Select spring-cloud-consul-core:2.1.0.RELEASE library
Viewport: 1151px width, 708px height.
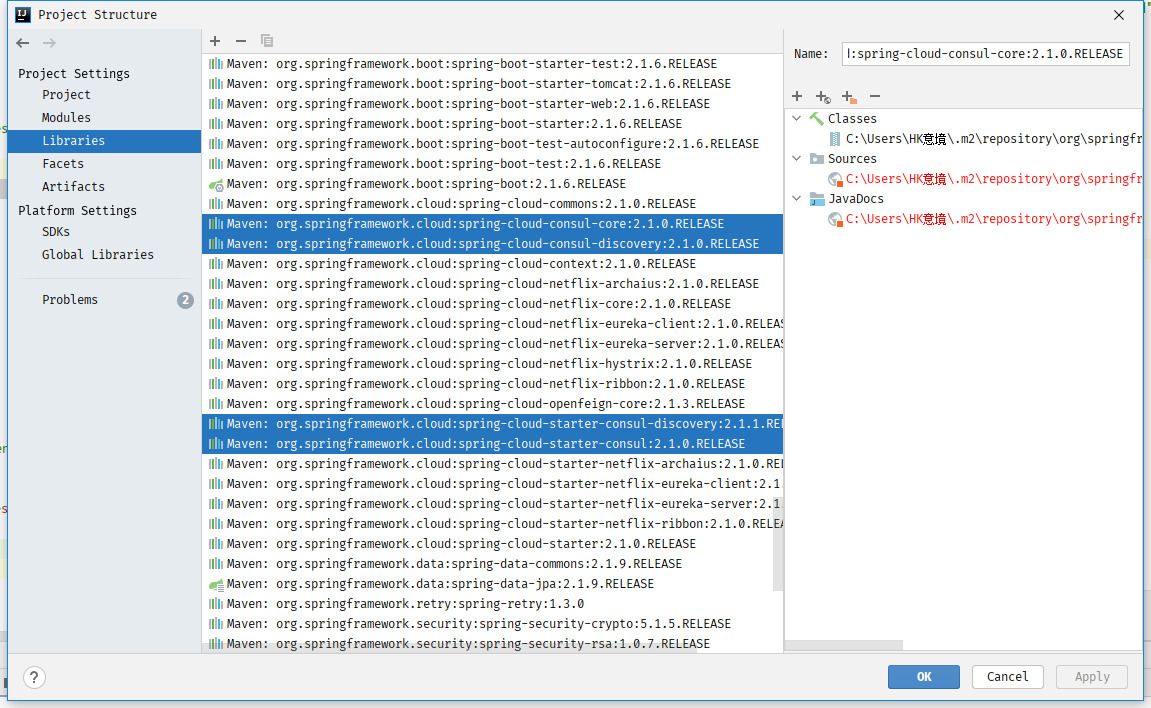[492, 224]
